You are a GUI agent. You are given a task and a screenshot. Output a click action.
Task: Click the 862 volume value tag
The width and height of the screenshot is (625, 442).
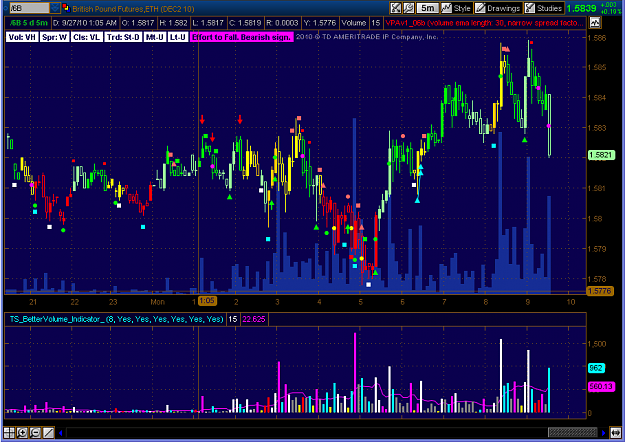click(x=596, y=368)
